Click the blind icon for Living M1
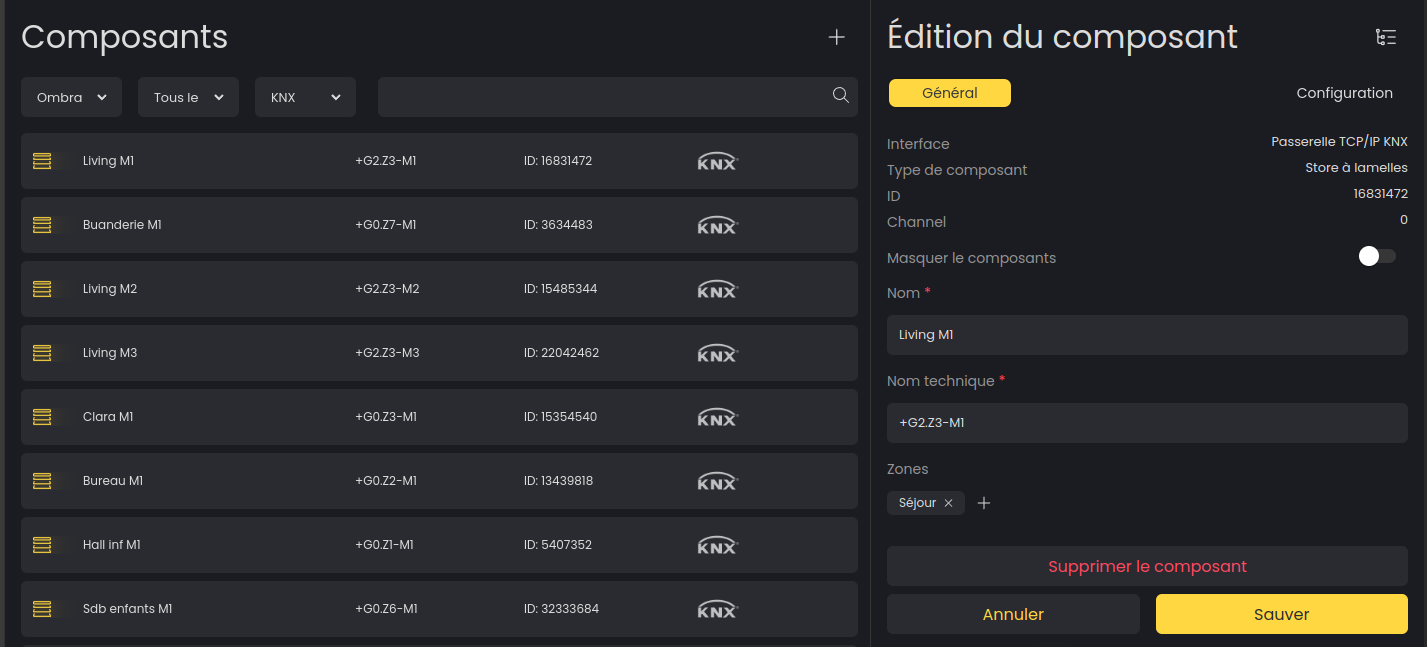1427x647 pixels. click(42, 161)
